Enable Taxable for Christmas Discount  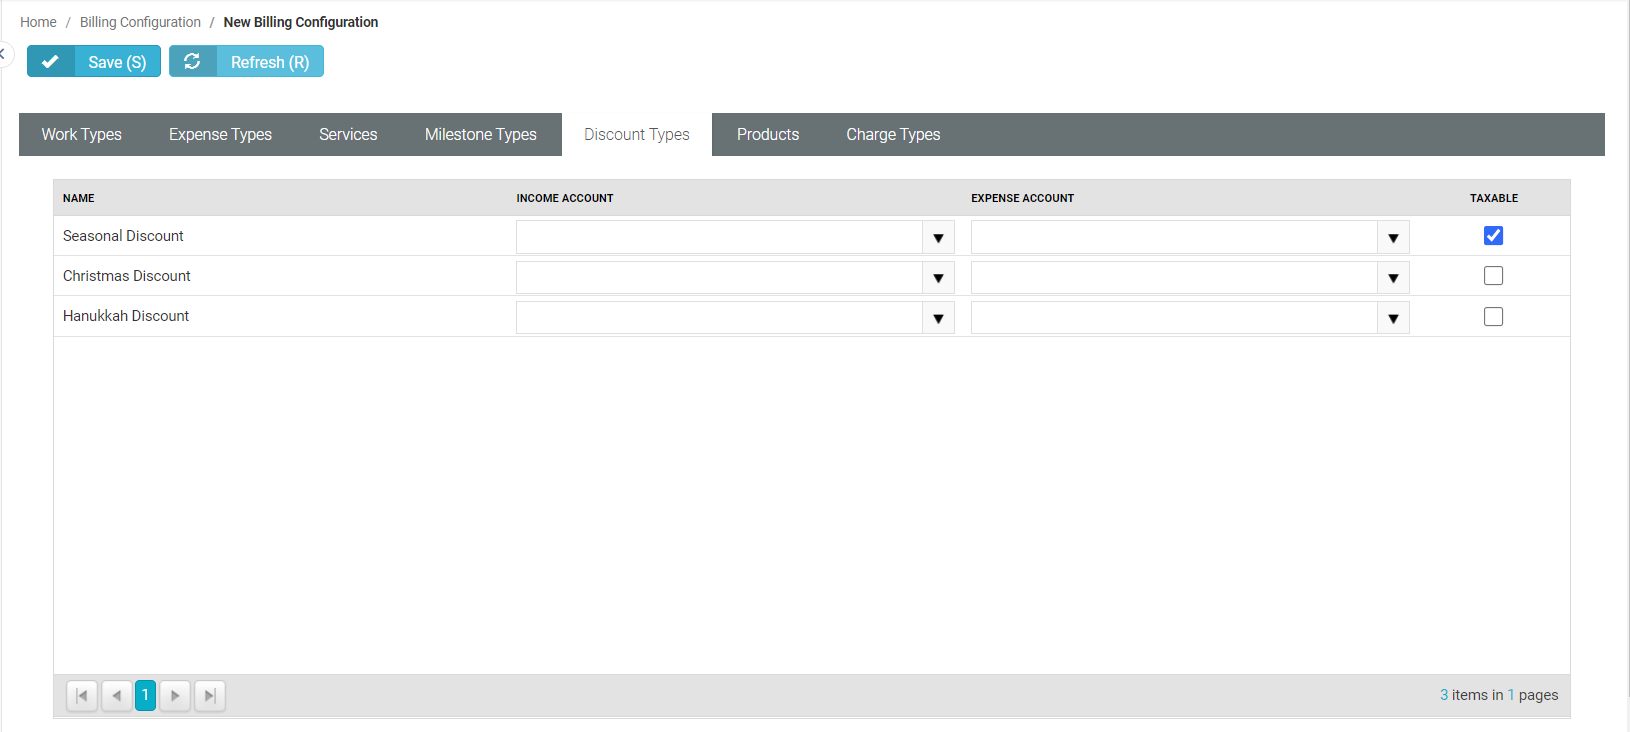click(1493, 276)
